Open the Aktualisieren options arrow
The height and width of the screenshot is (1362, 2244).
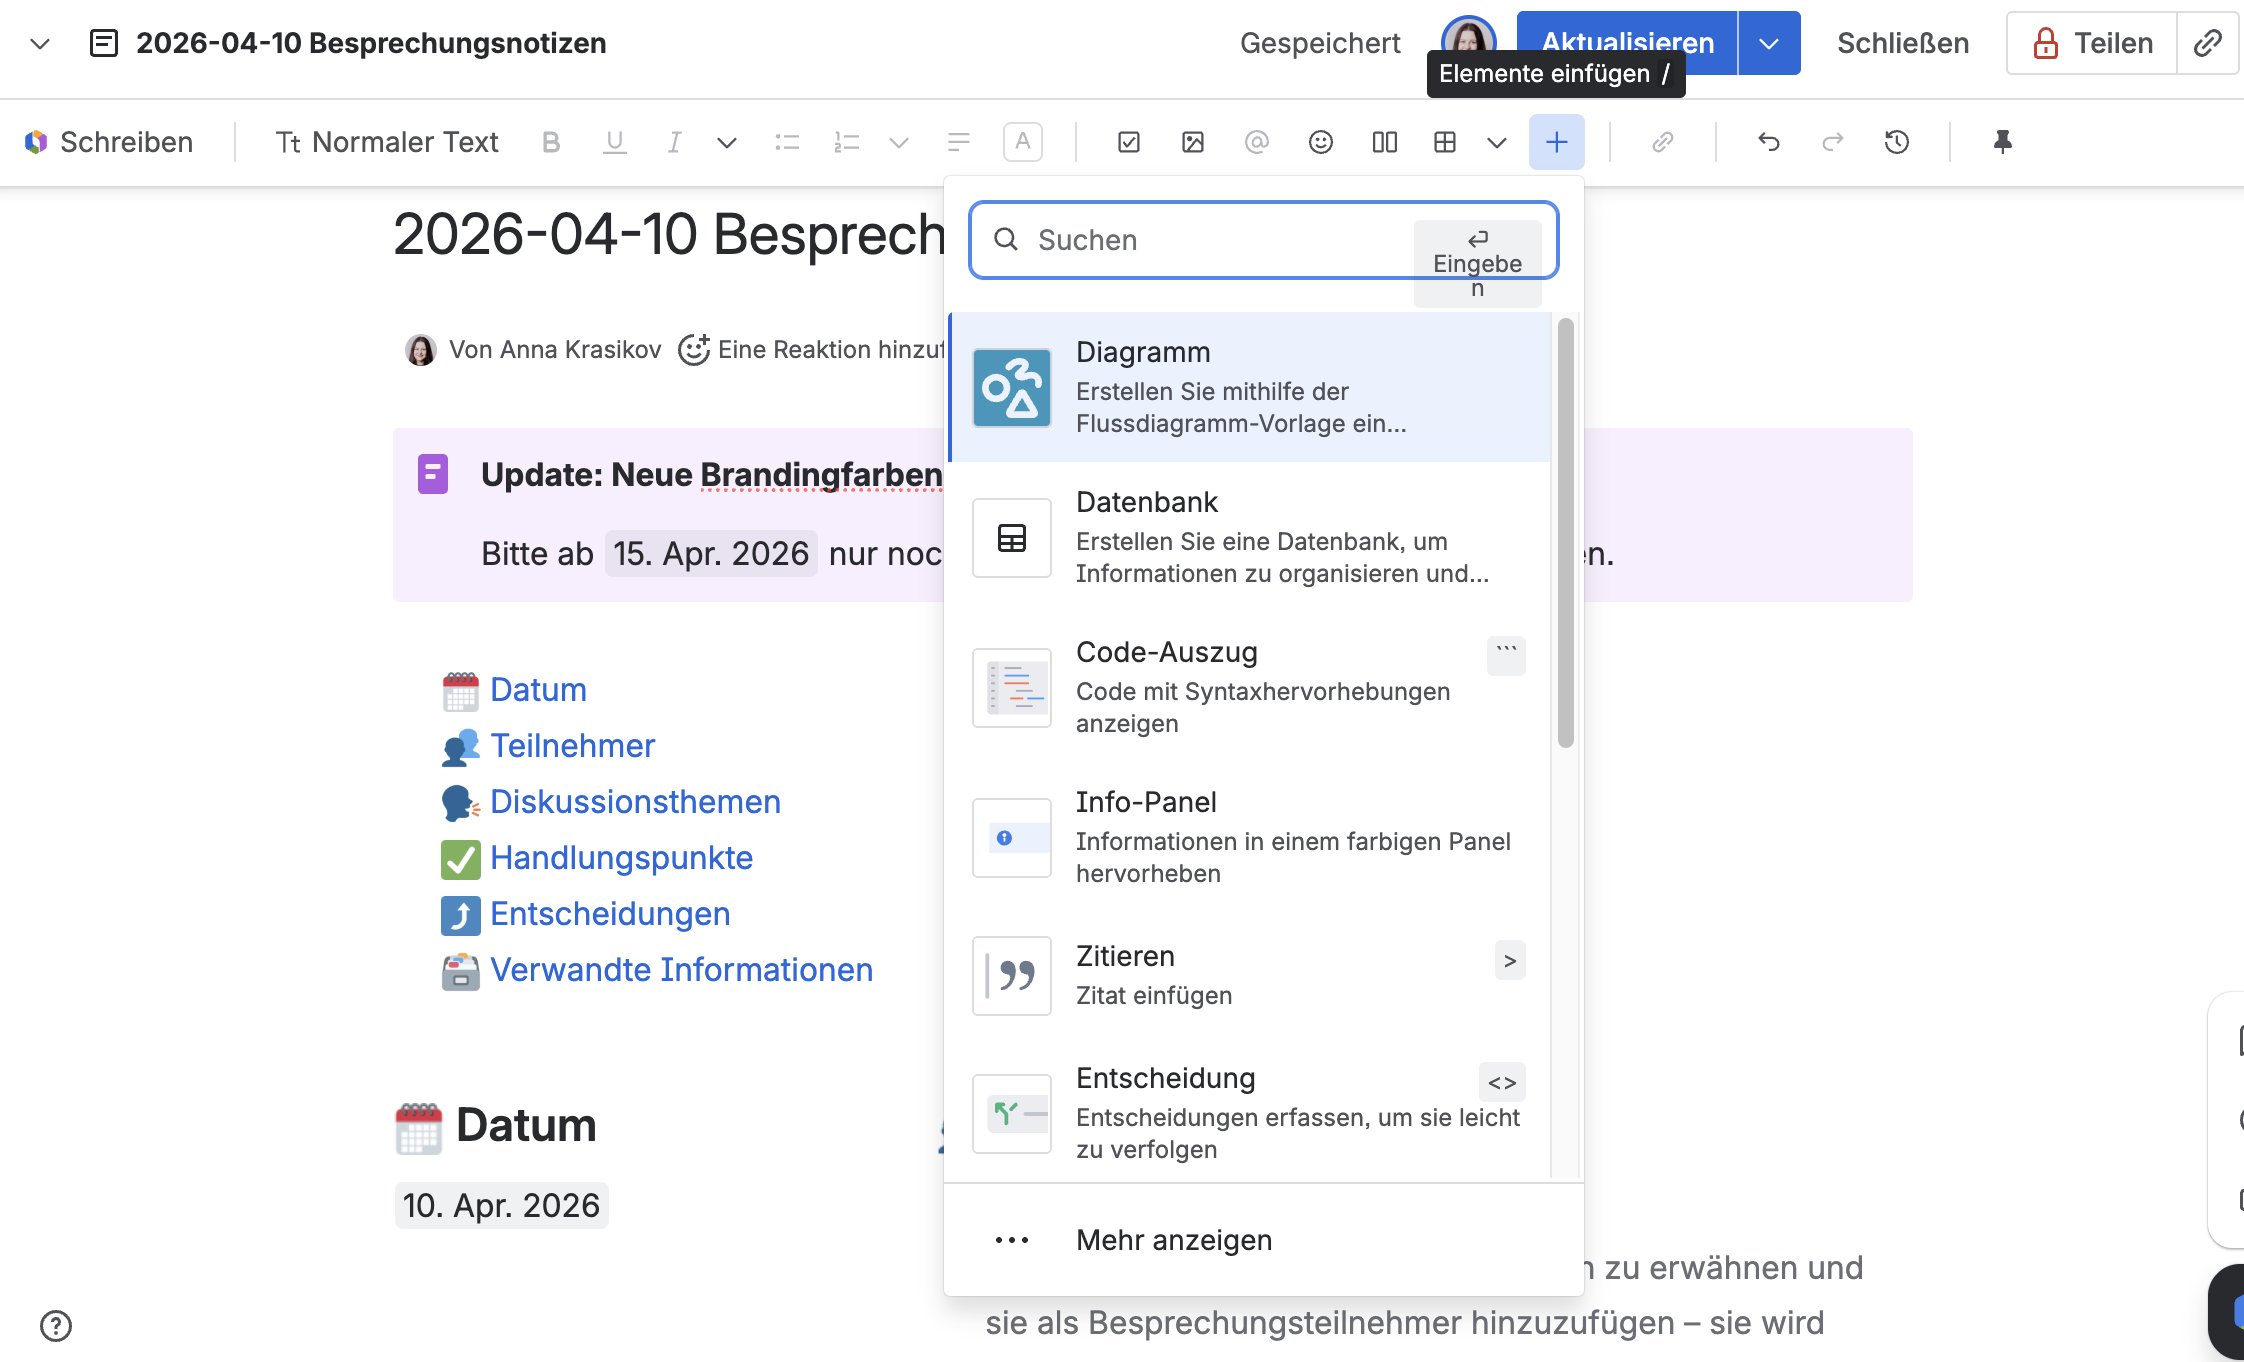pos(1769,43)
